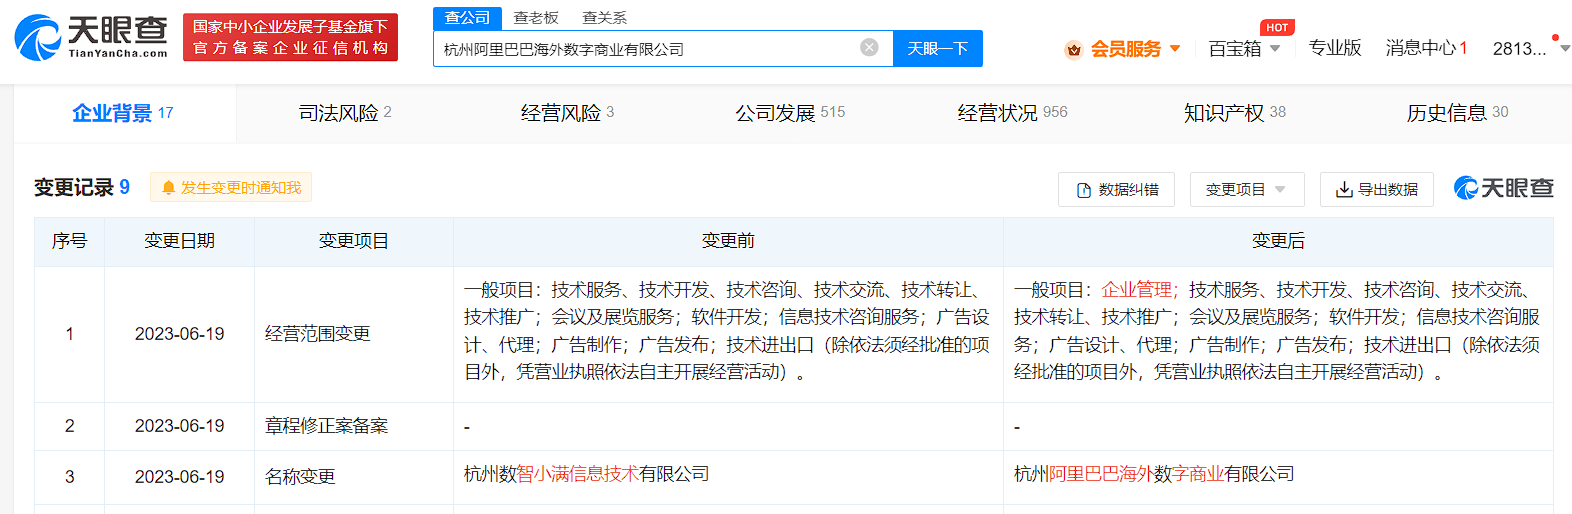Click the 导出数据 button

(1377, 189)
